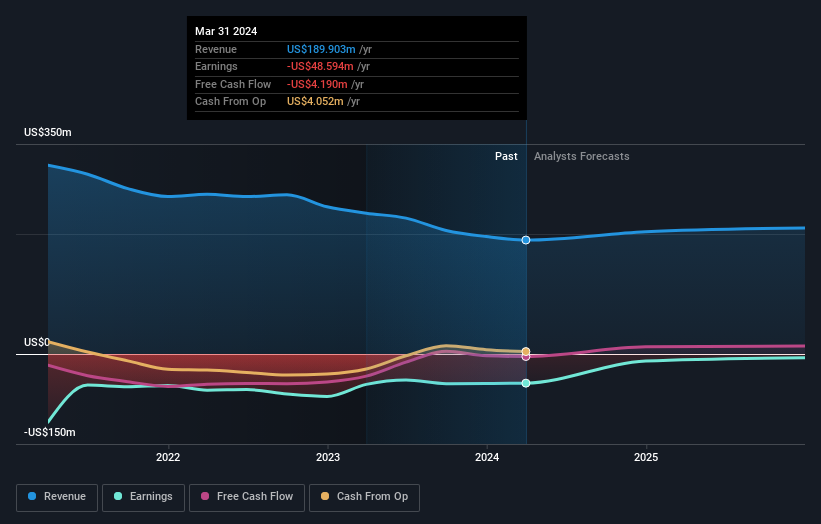Click the pink Free Cash Flow data point
The width and height of the screenshot is (821, 524).
click(x=526, y=357)
